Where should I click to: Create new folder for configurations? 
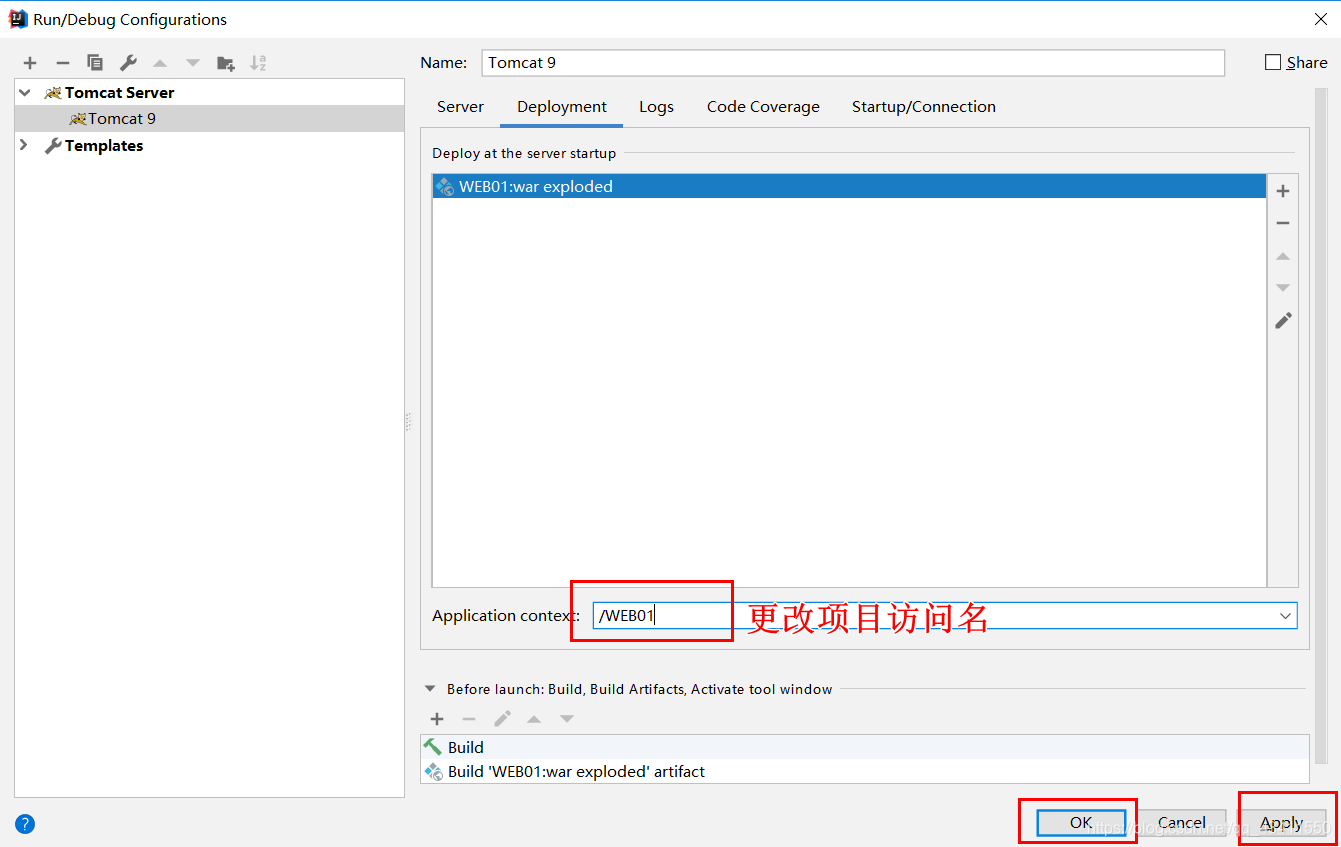tap(226, 63)
